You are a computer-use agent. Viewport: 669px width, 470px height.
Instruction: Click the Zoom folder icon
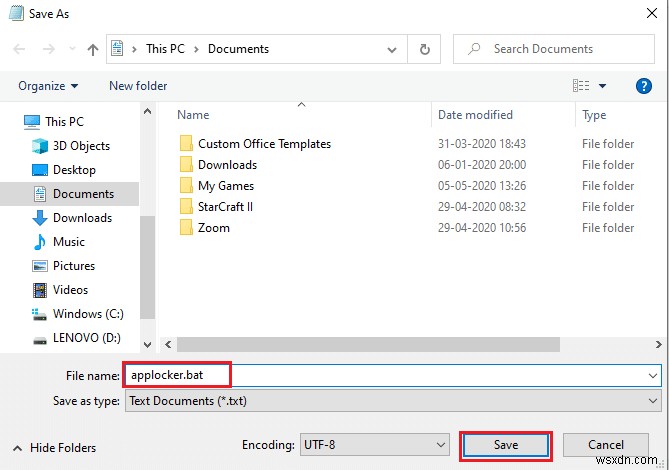(186, 227)
